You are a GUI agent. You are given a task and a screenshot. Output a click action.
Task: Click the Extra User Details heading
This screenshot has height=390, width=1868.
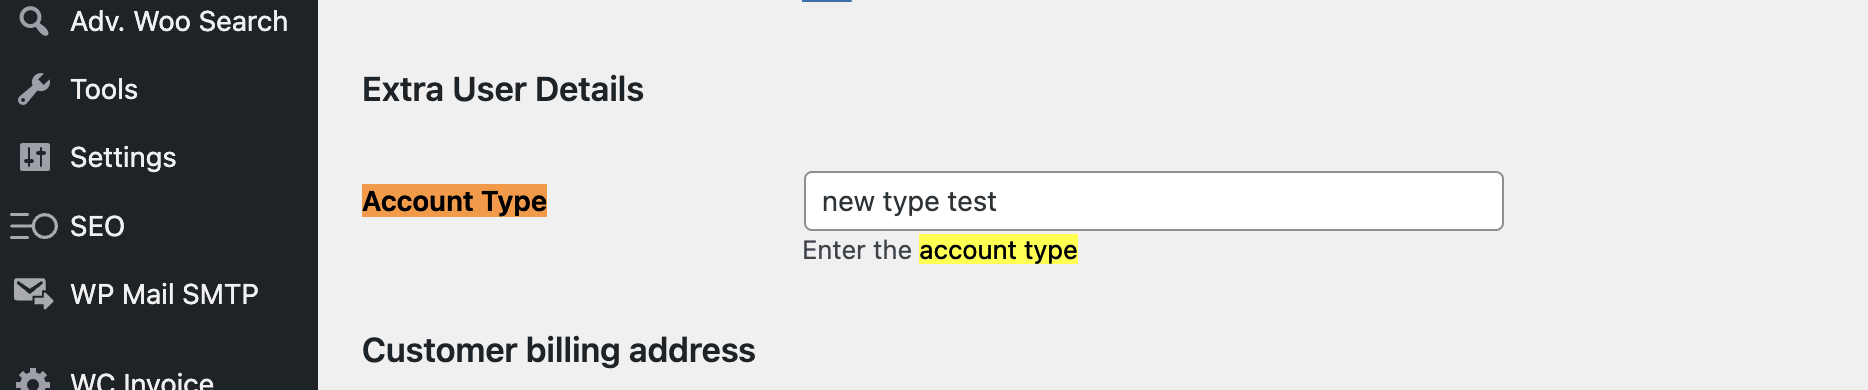pyautogui.click(x=503, y=89)
